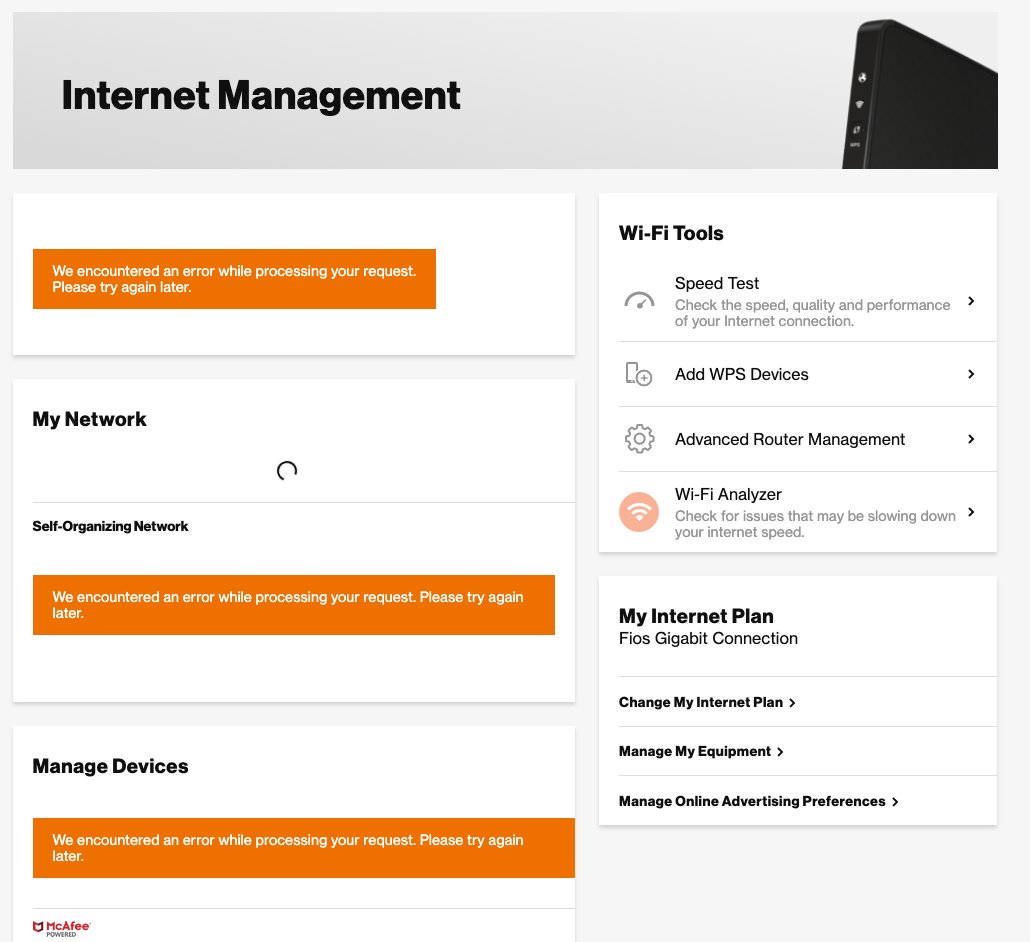Click the My Internet Plan heading
This screenshot has height=942, width=1030.
pyautogui.click(x=696, y=616)
